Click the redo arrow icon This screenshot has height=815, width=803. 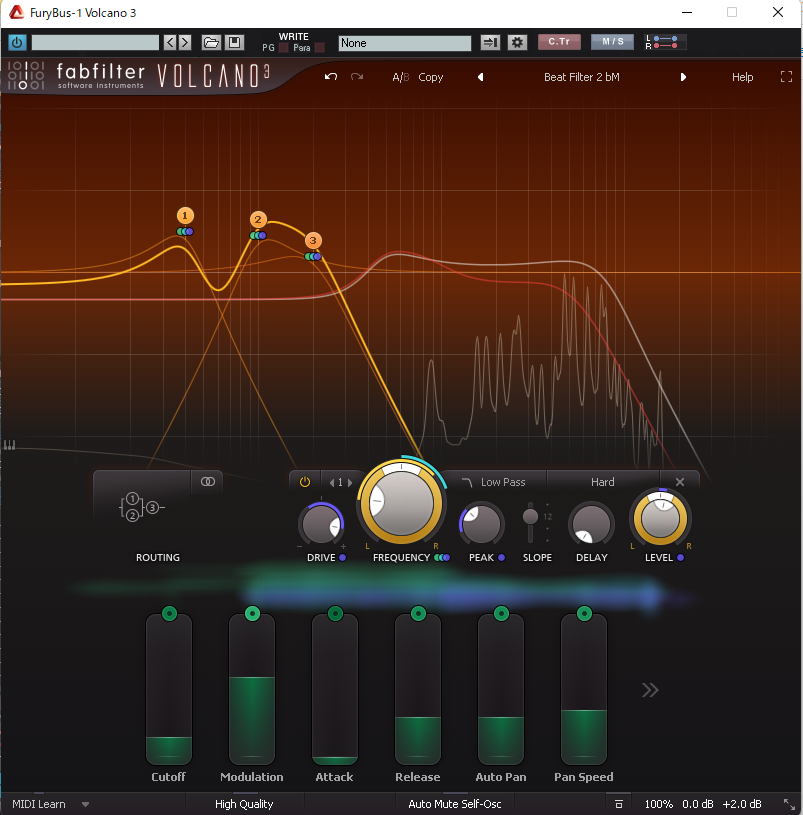click(x=357, y=77)
